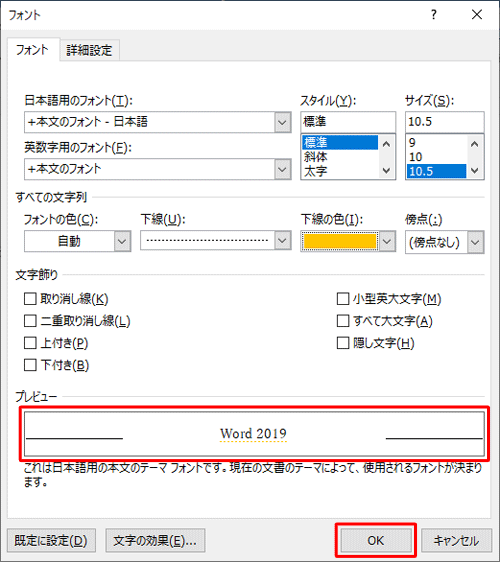Image resolution: width=500 pixels, height=562 pixels.
Task: Open 文字の効果 settings
Action: 155,540
